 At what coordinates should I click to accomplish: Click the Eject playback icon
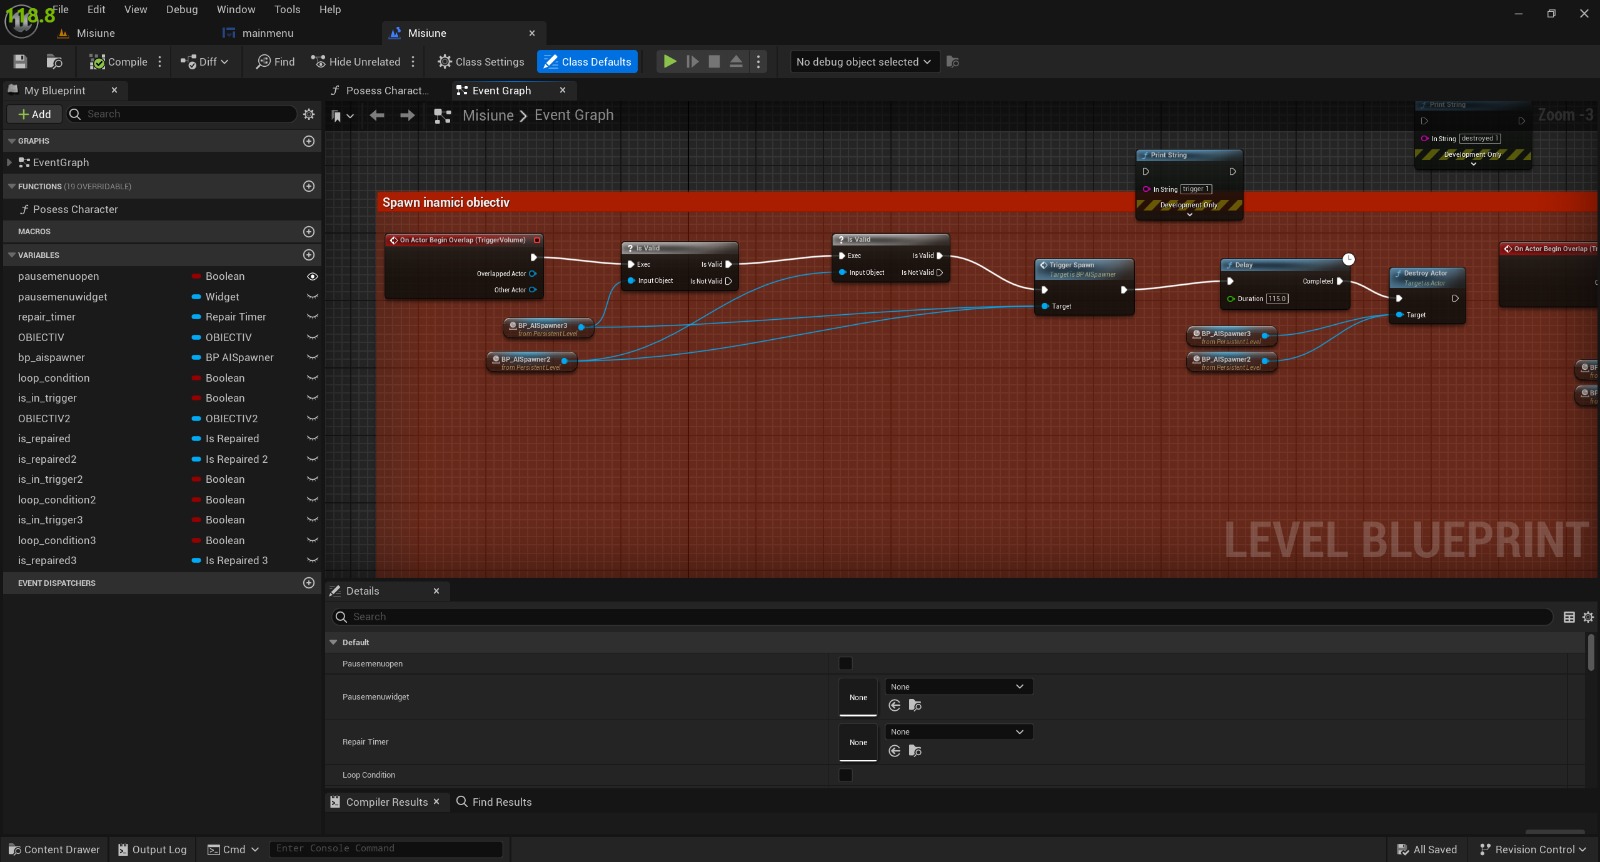coord(736,62)
